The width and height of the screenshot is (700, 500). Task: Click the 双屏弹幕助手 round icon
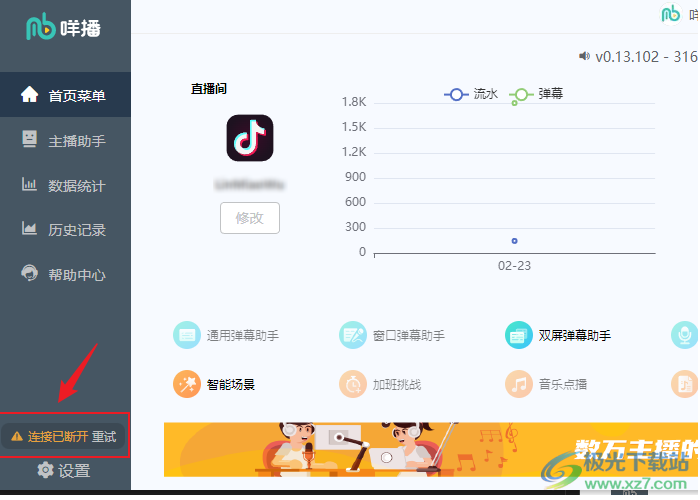519,335
